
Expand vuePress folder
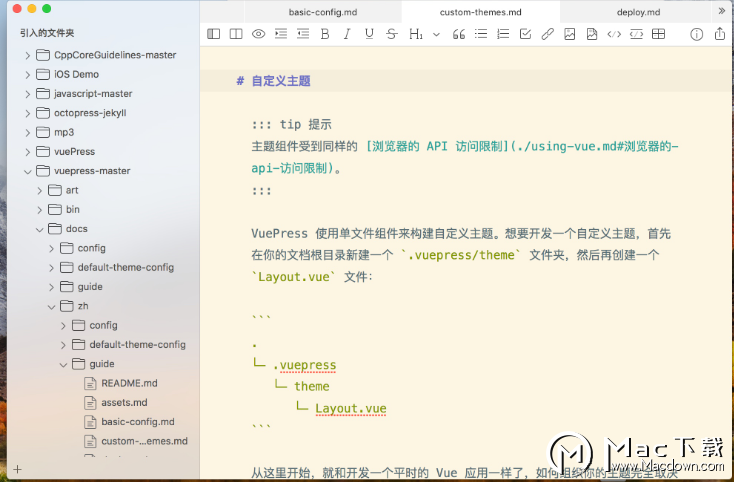pyautogui.click(x=28, y=152)
